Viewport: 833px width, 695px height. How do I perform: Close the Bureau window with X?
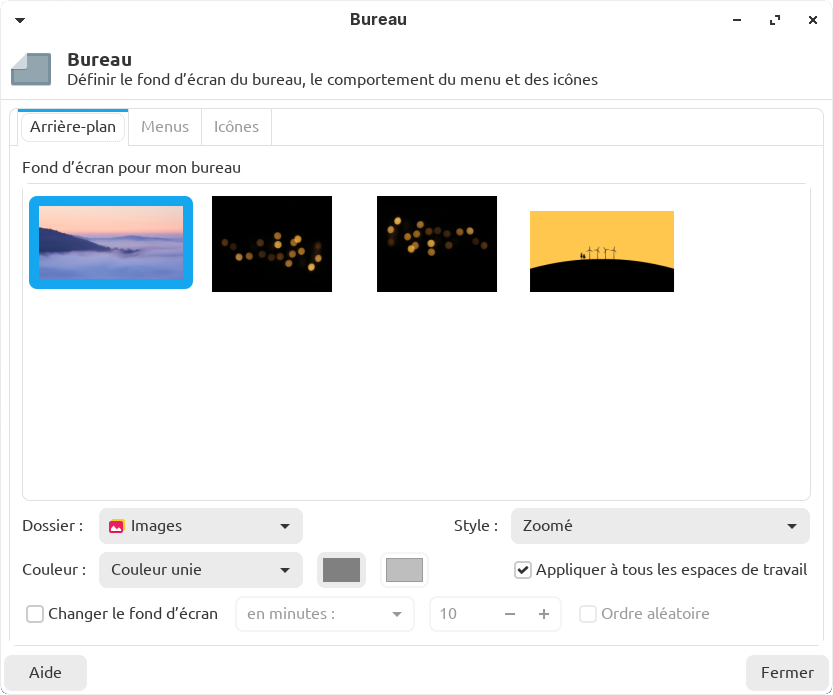(810, 20)
